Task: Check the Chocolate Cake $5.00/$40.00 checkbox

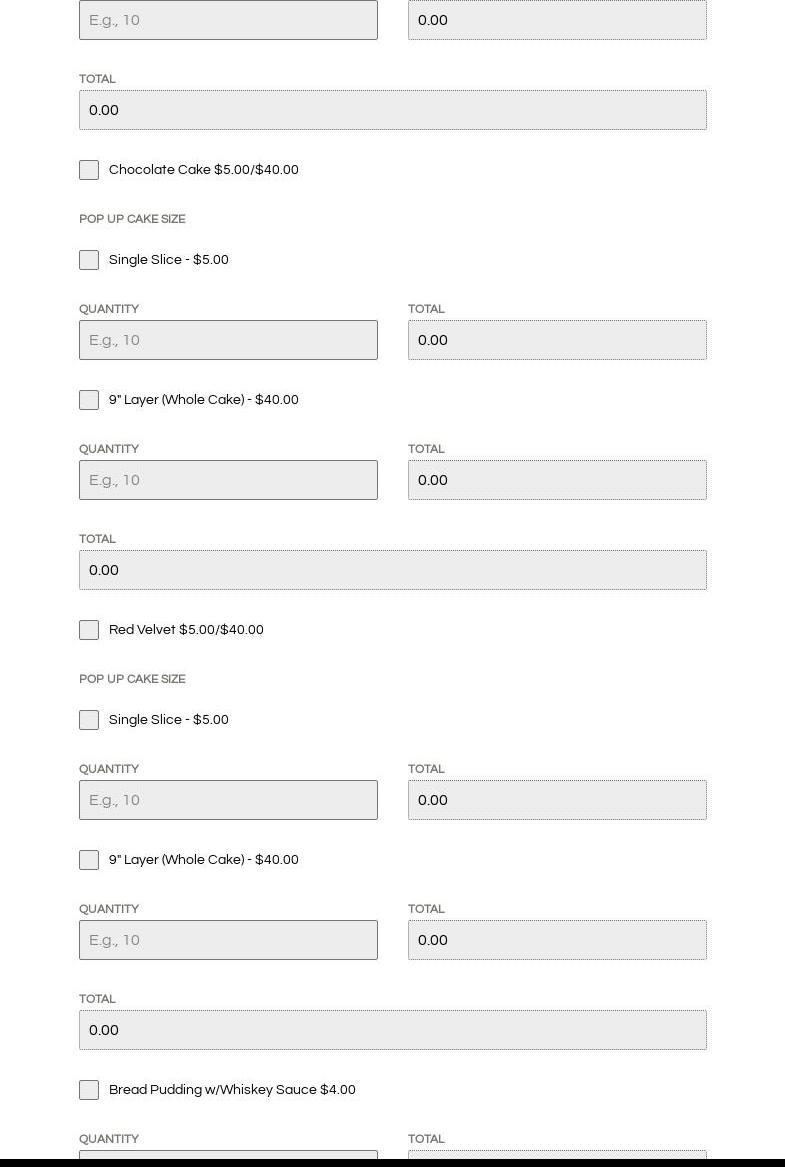Action: point(89,170)
